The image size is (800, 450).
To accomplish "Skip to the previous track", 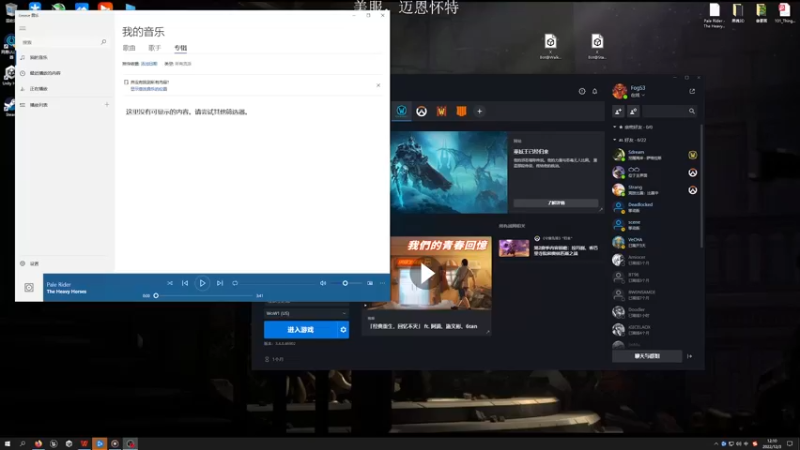I will tap(185, 283).
